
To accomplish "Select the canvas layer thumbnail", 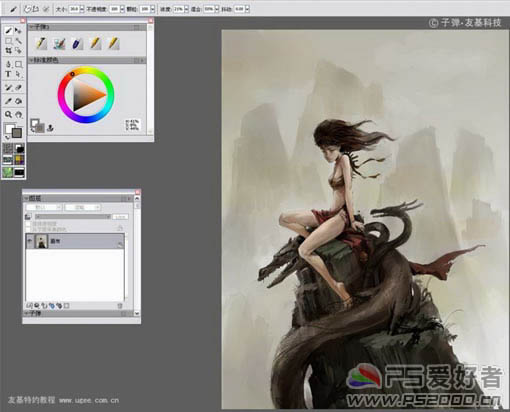I will [x=42, y=241].
